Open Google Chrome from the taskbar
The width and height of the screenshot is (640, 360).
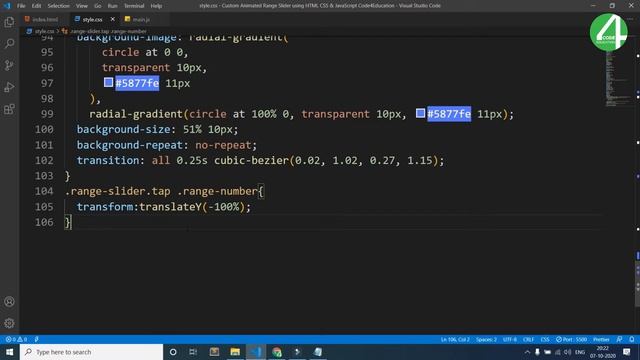coord(277,352)
